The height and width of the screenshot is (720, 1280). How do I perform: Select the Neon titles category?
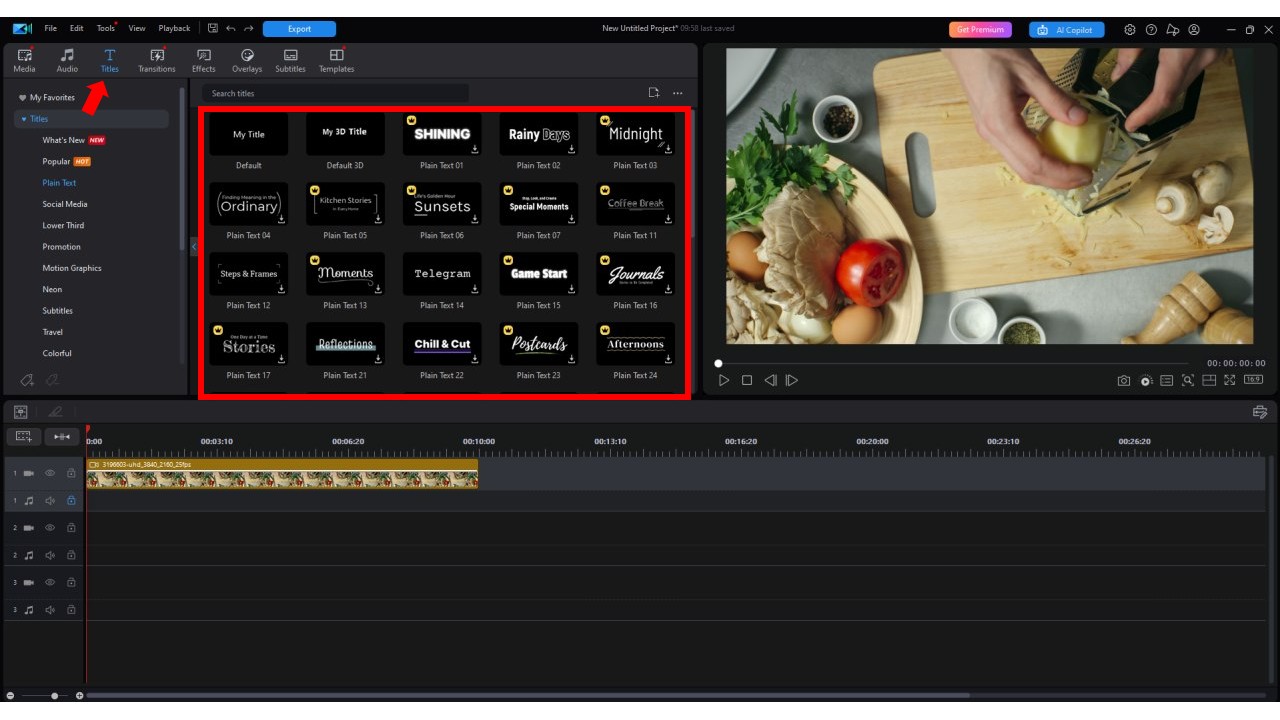pyautogui.click(x=52, y=289)
